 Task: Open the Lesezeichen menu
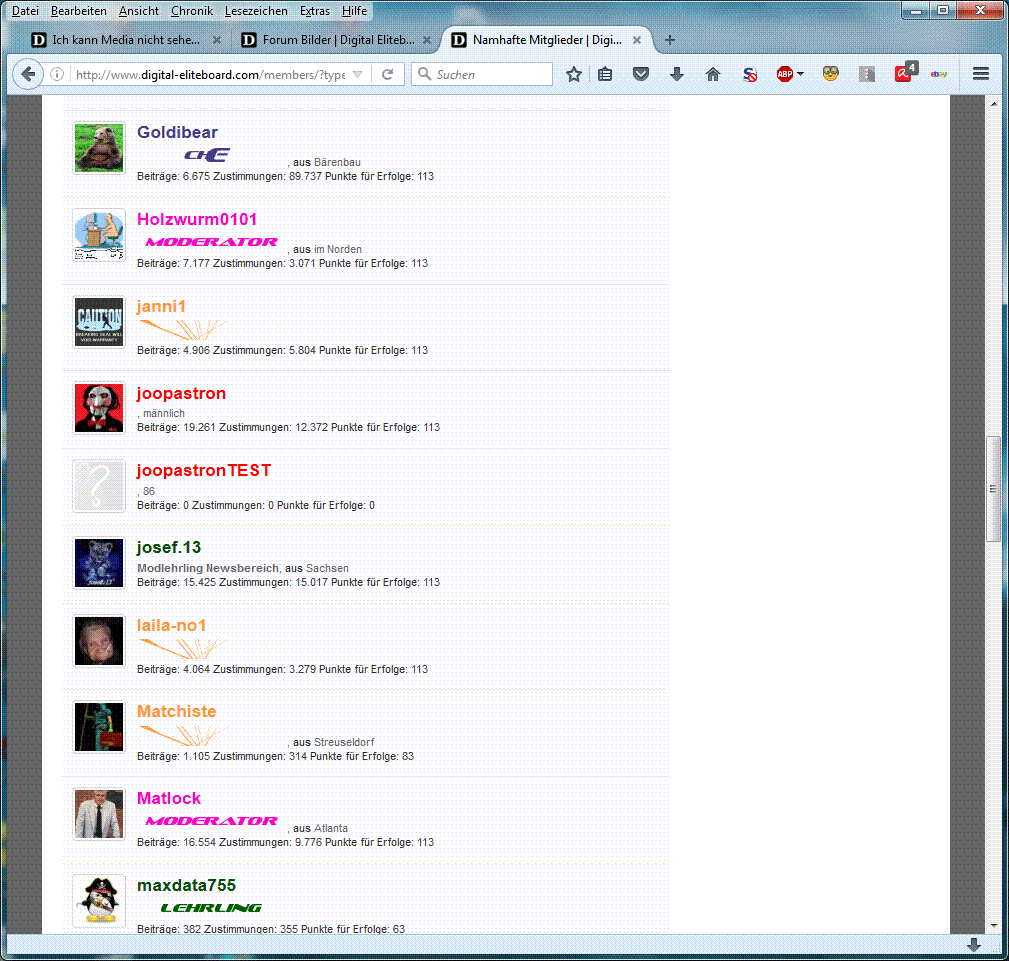point(256,11)
